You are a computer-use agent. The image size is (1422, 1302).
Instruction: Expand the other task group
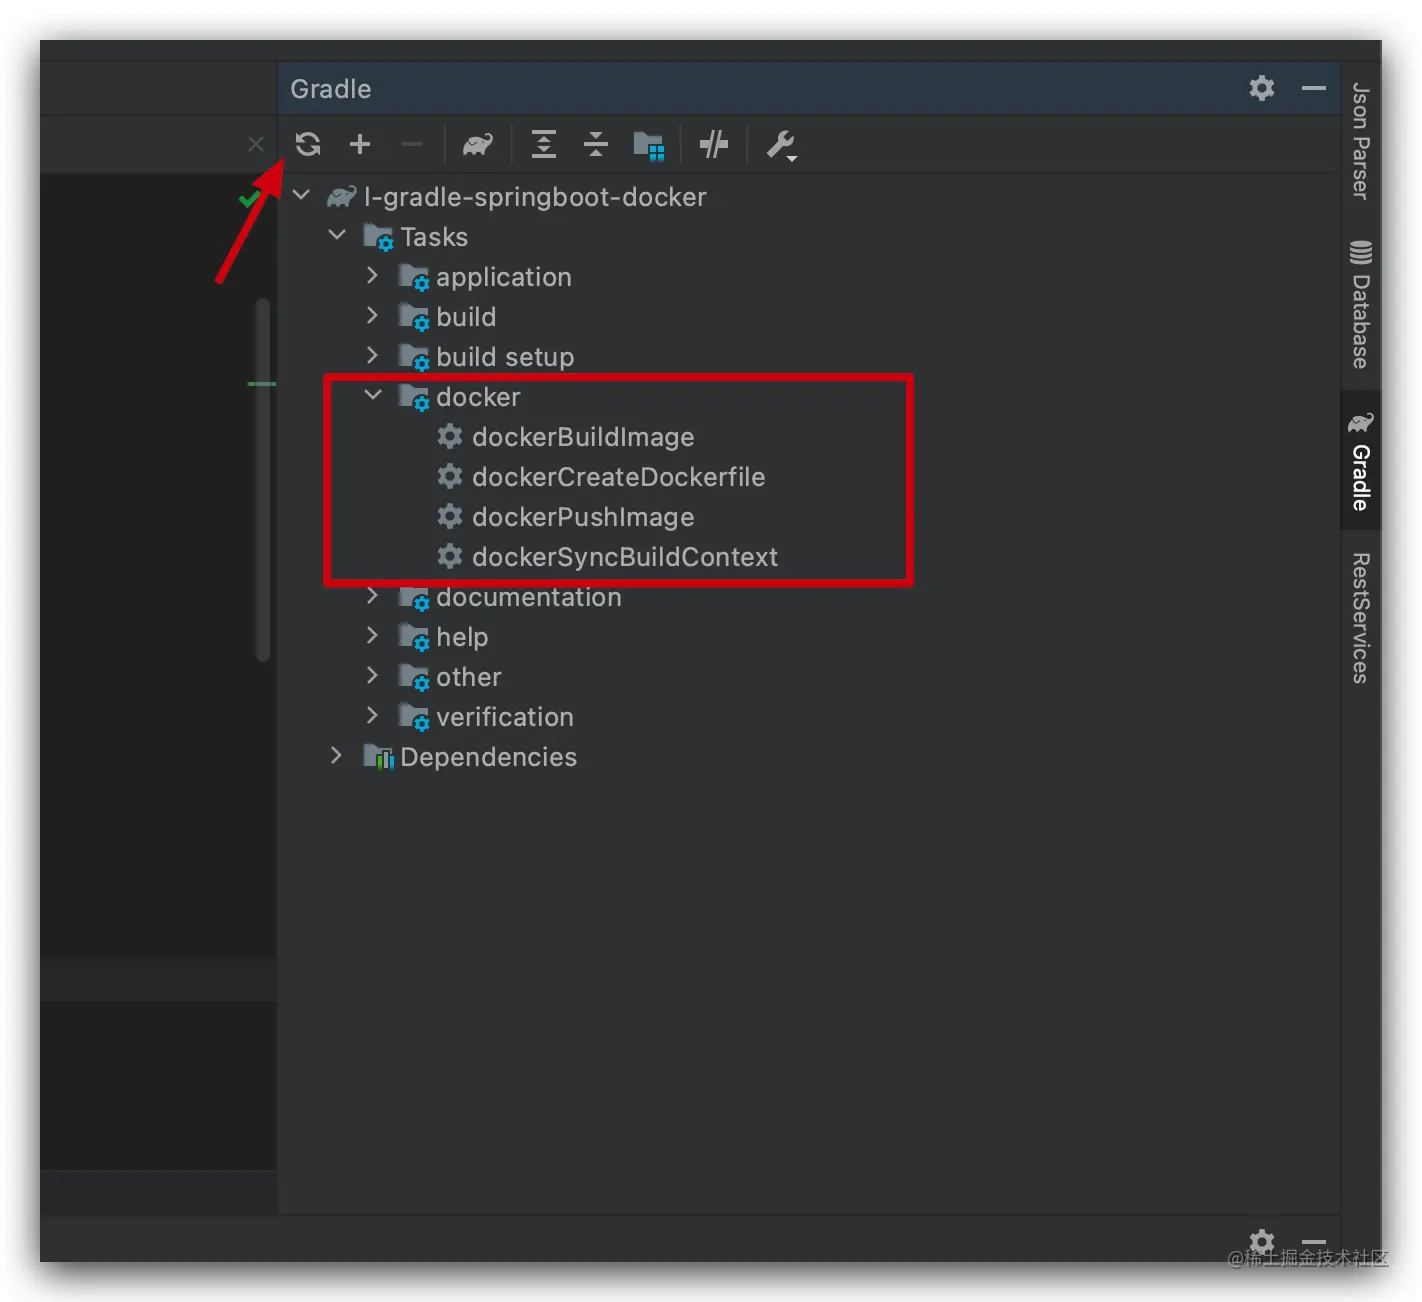click(x=372, y=675)
